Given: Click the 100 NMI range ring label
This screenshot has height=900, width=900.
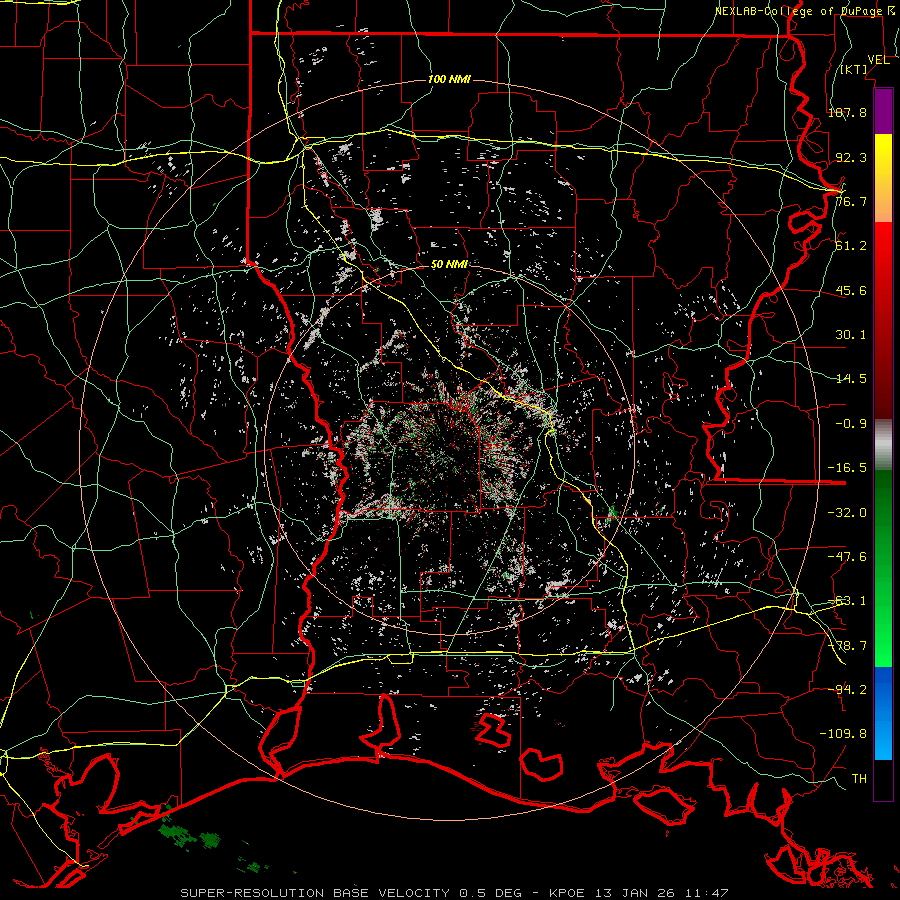Looking at the screenshot, I should [x=449, y=79].
